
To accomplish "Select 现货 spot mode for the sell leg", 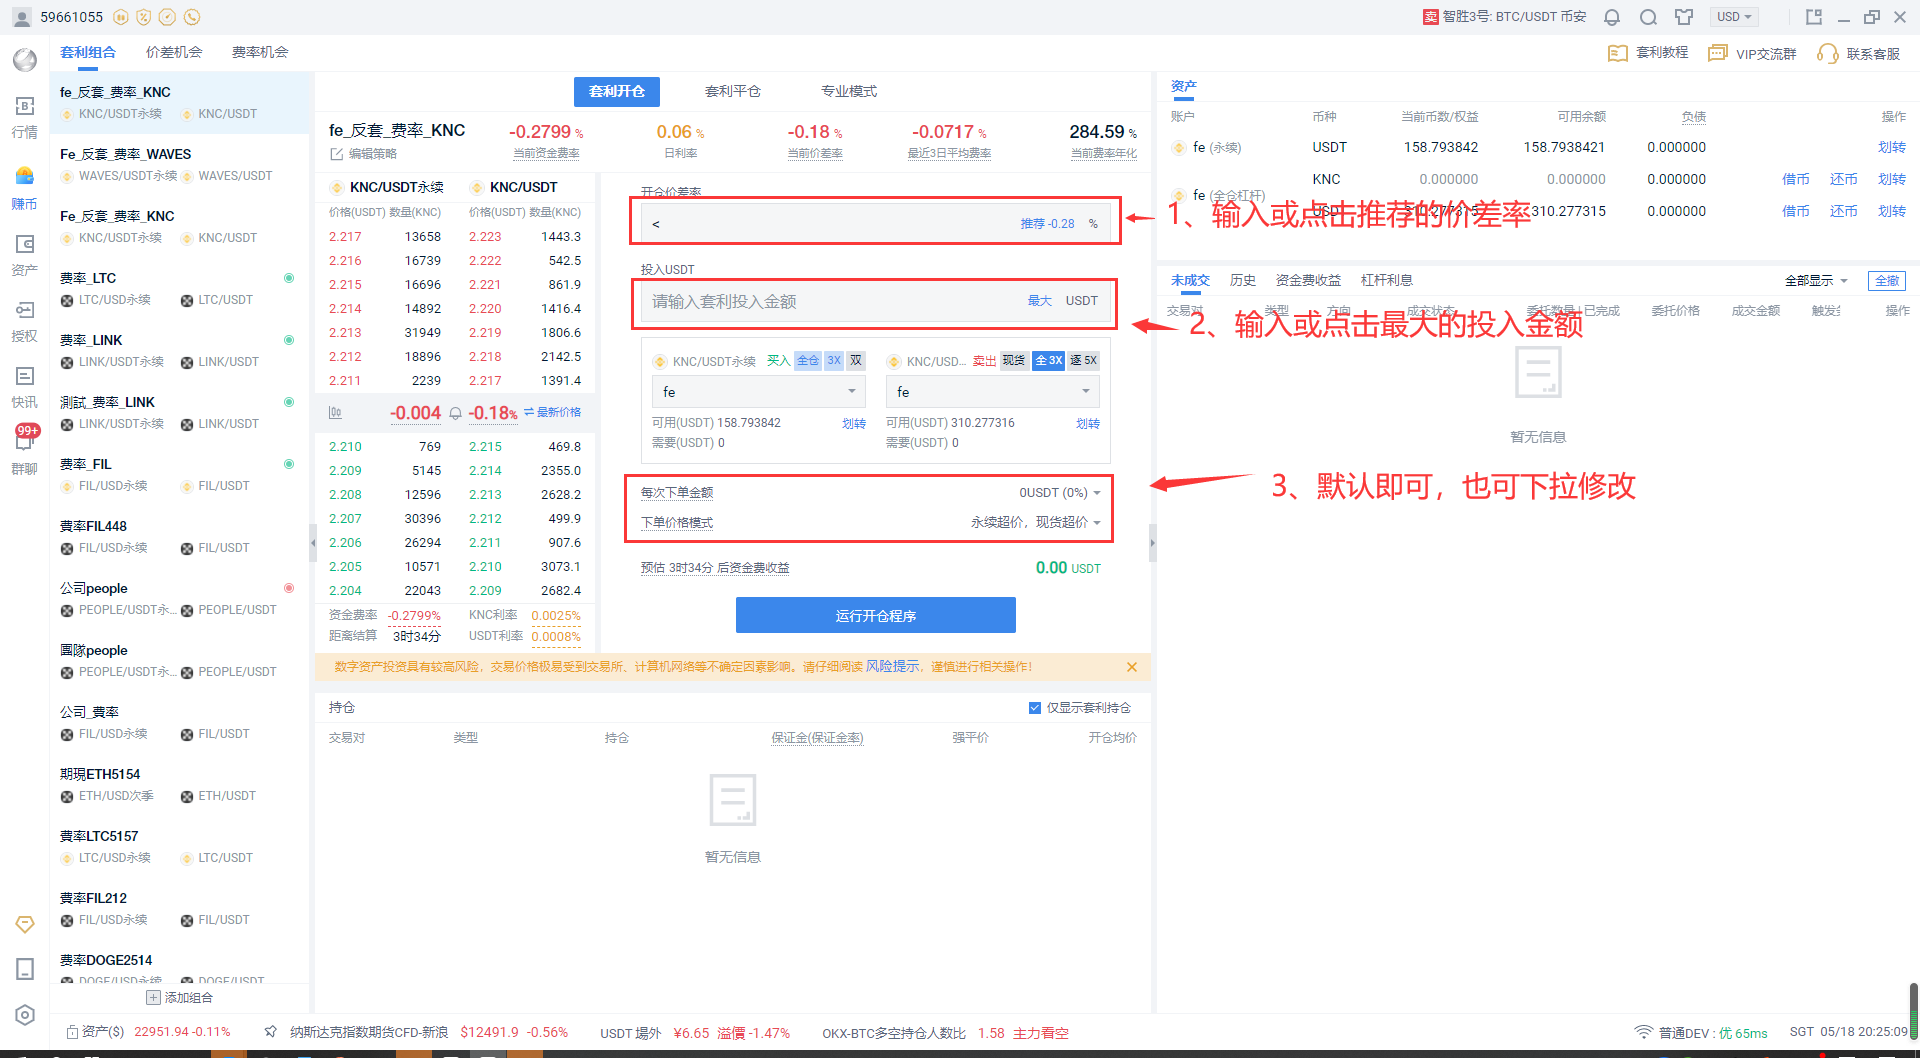I will pyautogui.click(x=1014, y=361).
